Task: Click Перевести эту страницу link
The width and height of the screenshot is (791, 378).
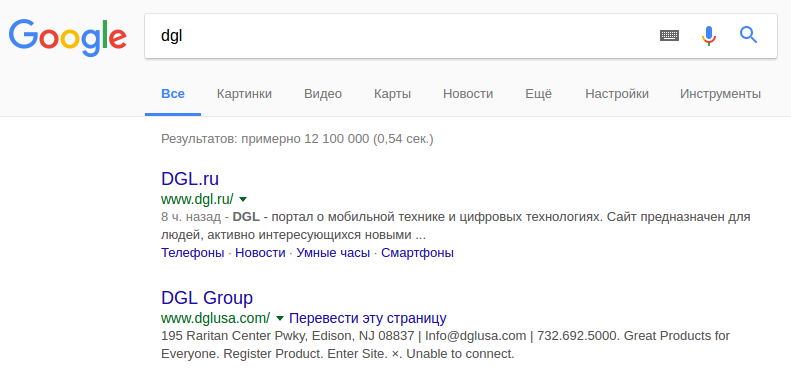Action: coord(368,318)
